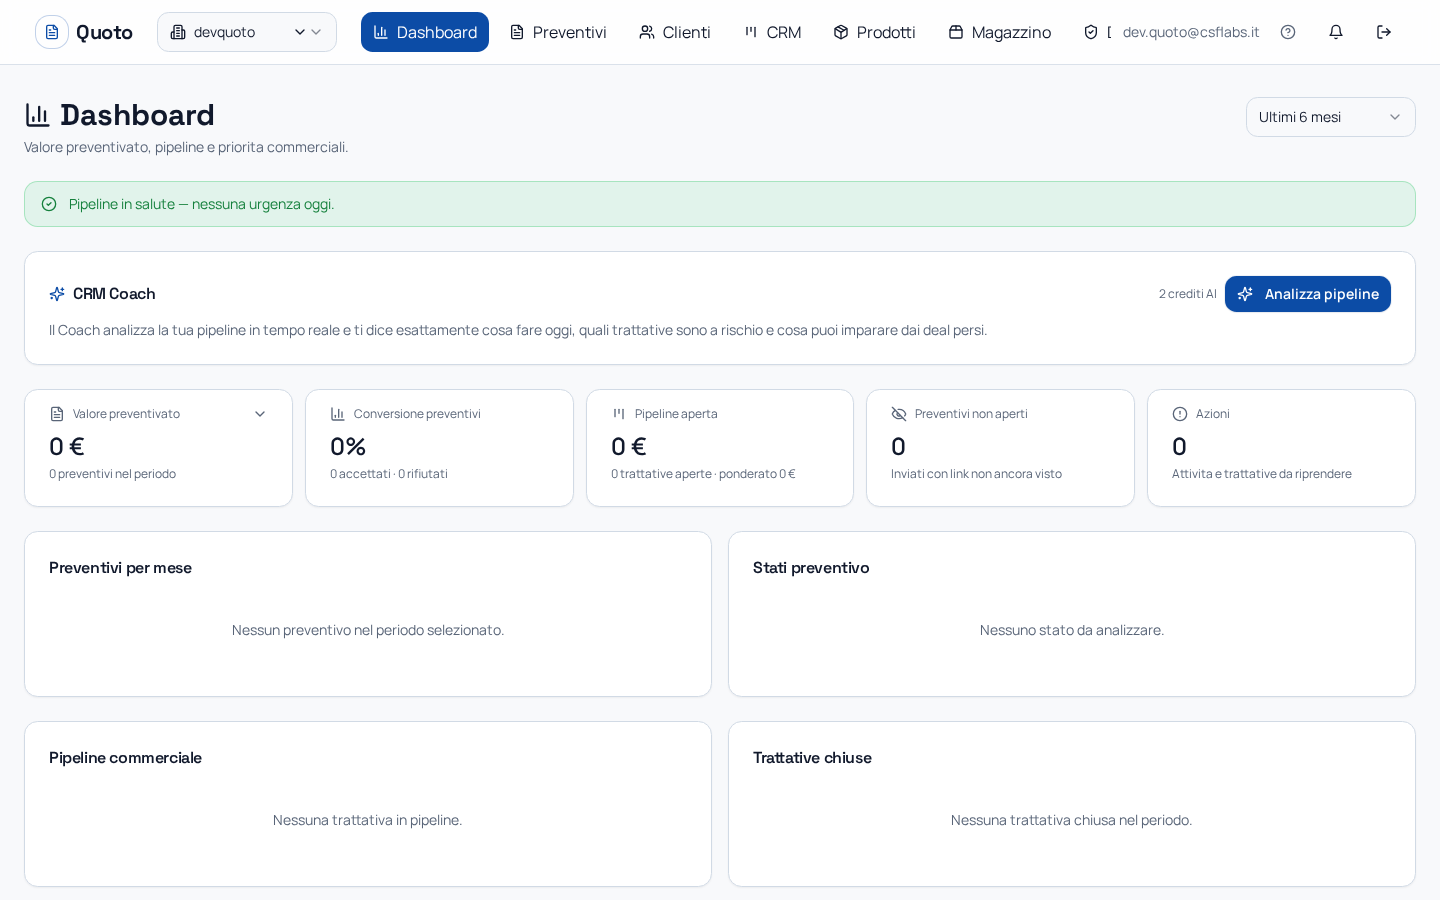Open the Prodotti menu item
1440x900 pixels.
[x=874, y=32]
